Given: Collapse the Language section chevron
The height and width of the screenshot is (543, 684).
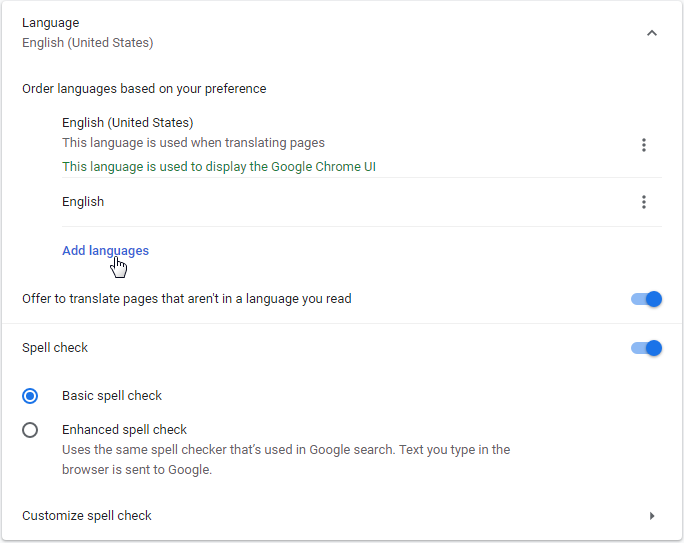Looking at the screenshot, I should click(x=652, y=33).
